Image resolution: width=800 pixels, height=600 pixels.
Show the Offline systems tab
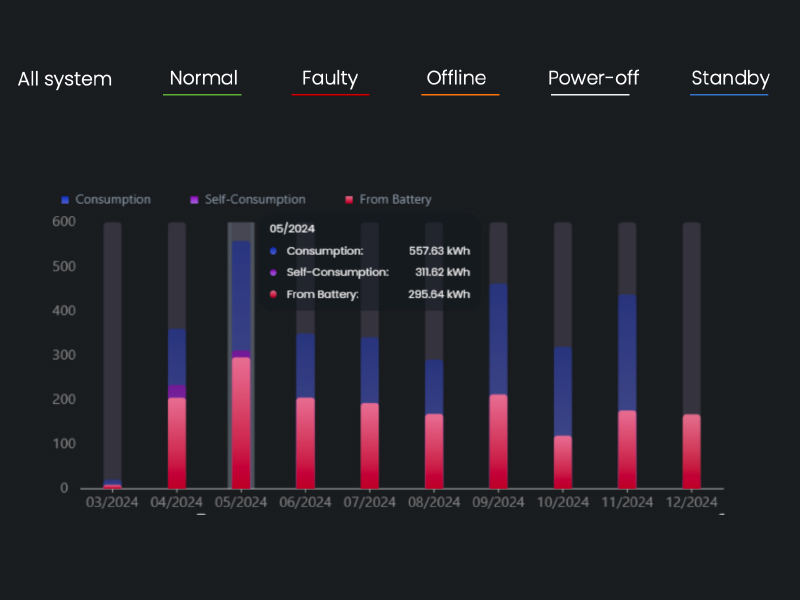[456, 78]
